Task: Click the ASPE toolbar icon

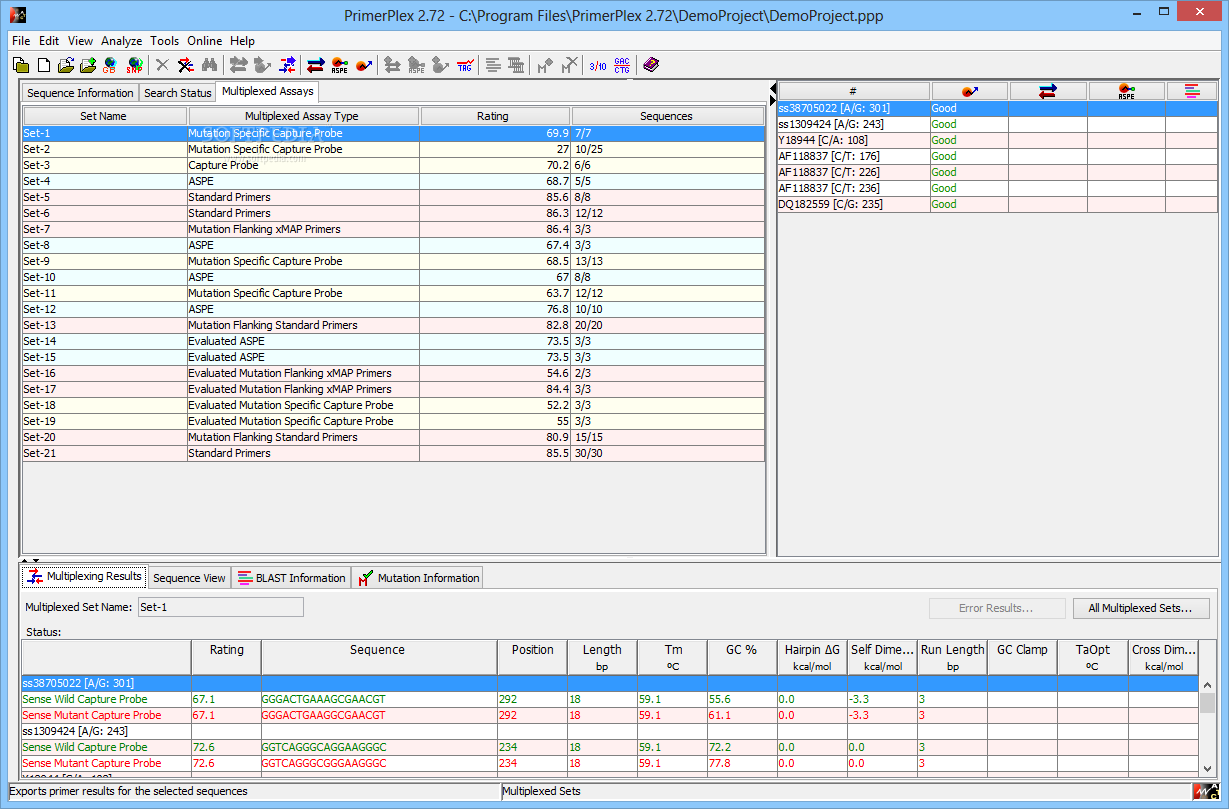Action: [340, 65]
